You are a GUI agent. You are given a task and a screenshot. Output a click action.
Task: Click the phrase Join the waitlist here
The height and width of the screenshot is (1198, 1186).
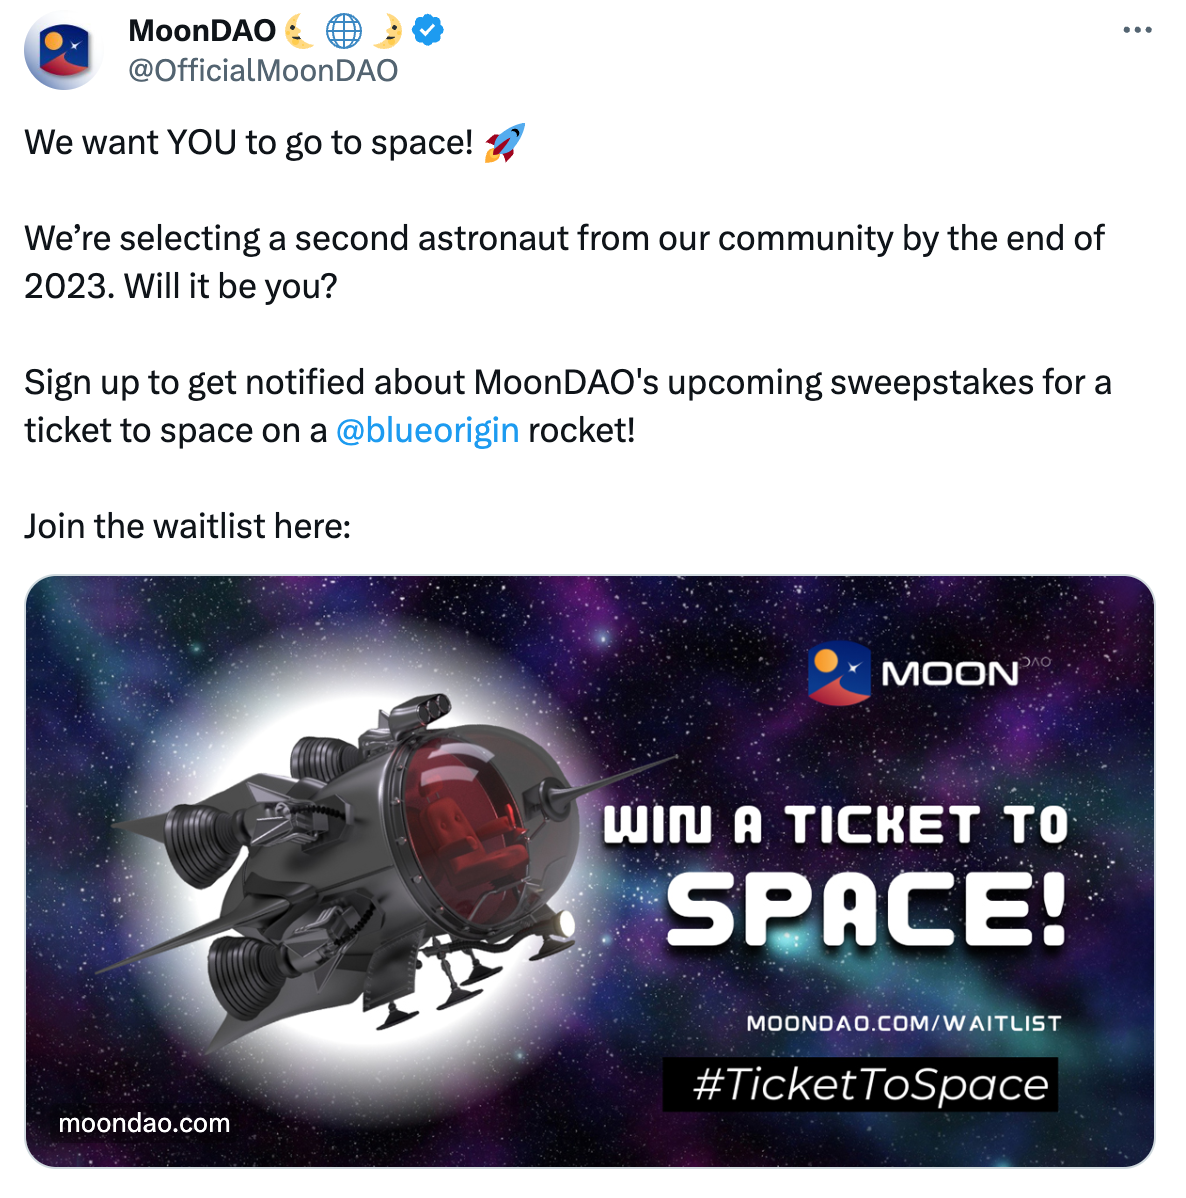[x=187, y=525]
